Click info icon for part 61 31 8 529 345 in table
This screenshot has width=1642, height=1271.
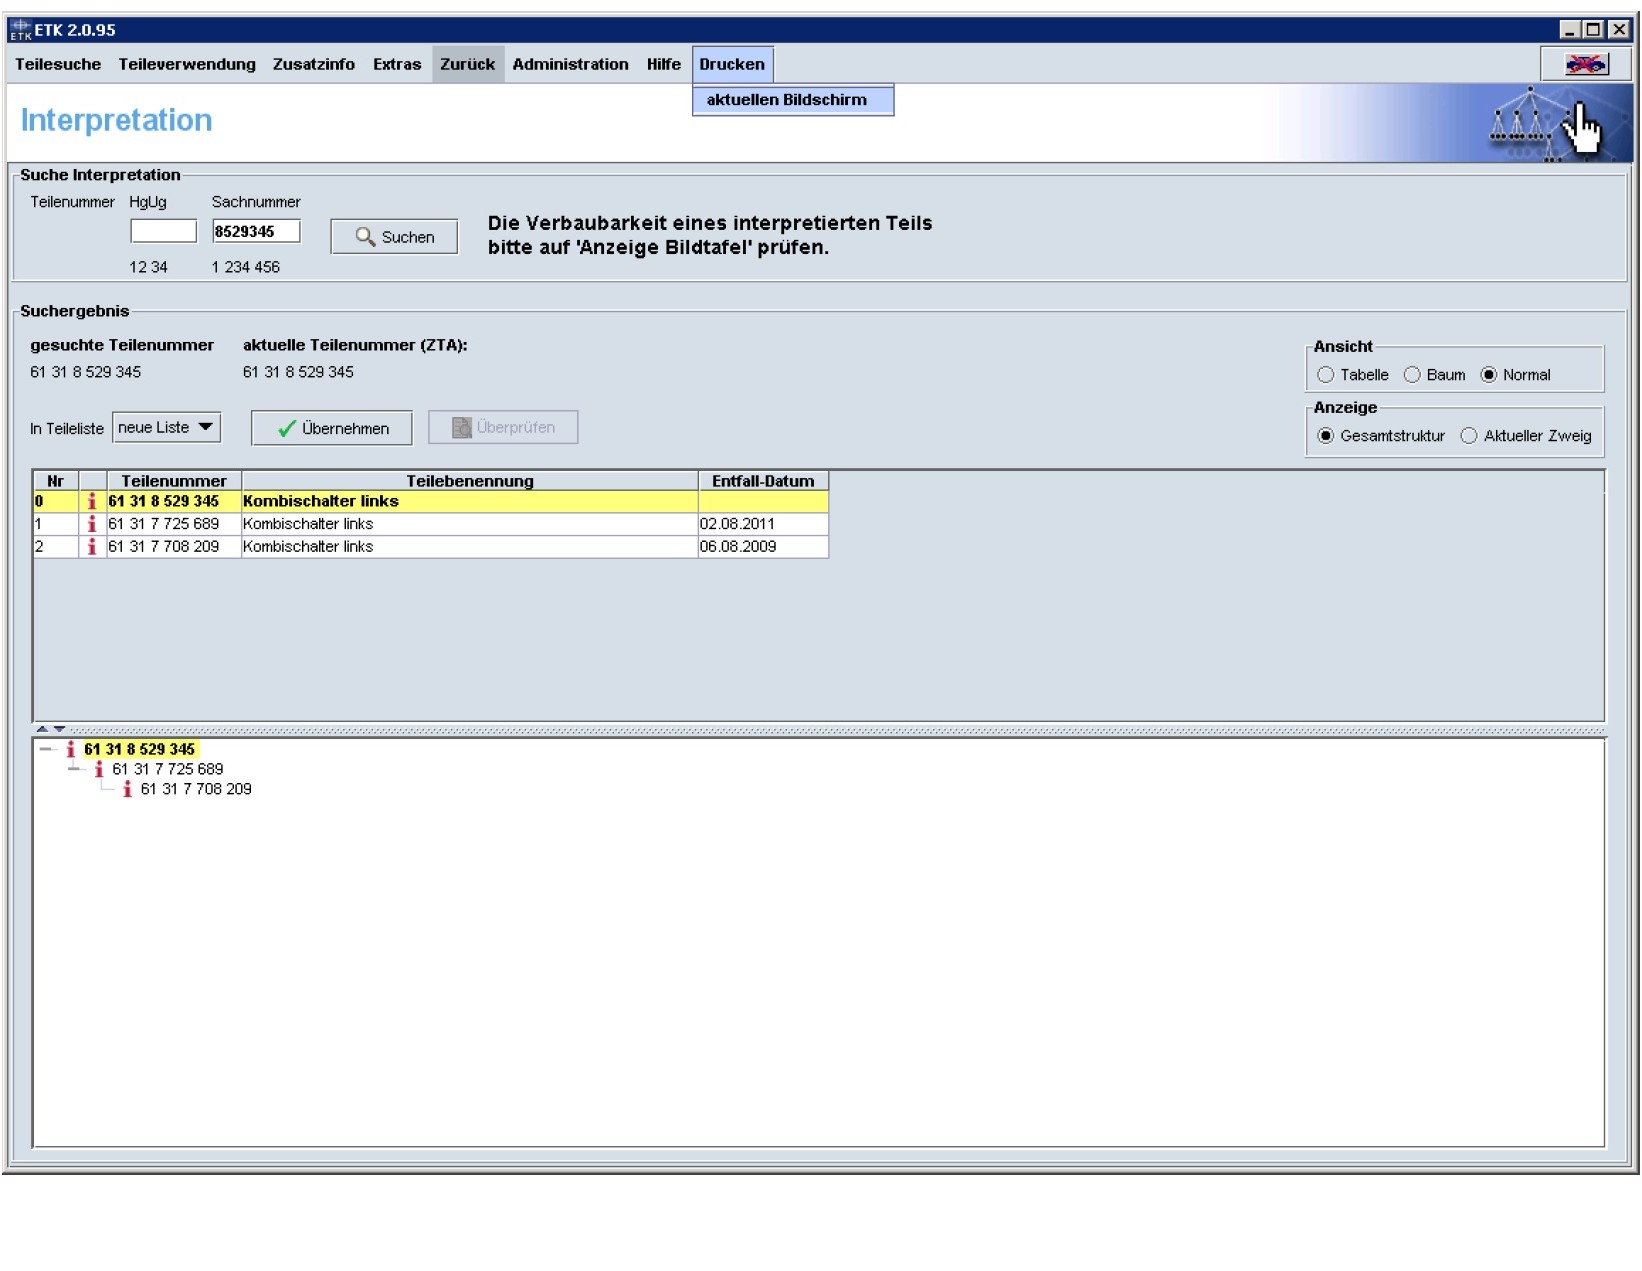[x=92, y=501]
